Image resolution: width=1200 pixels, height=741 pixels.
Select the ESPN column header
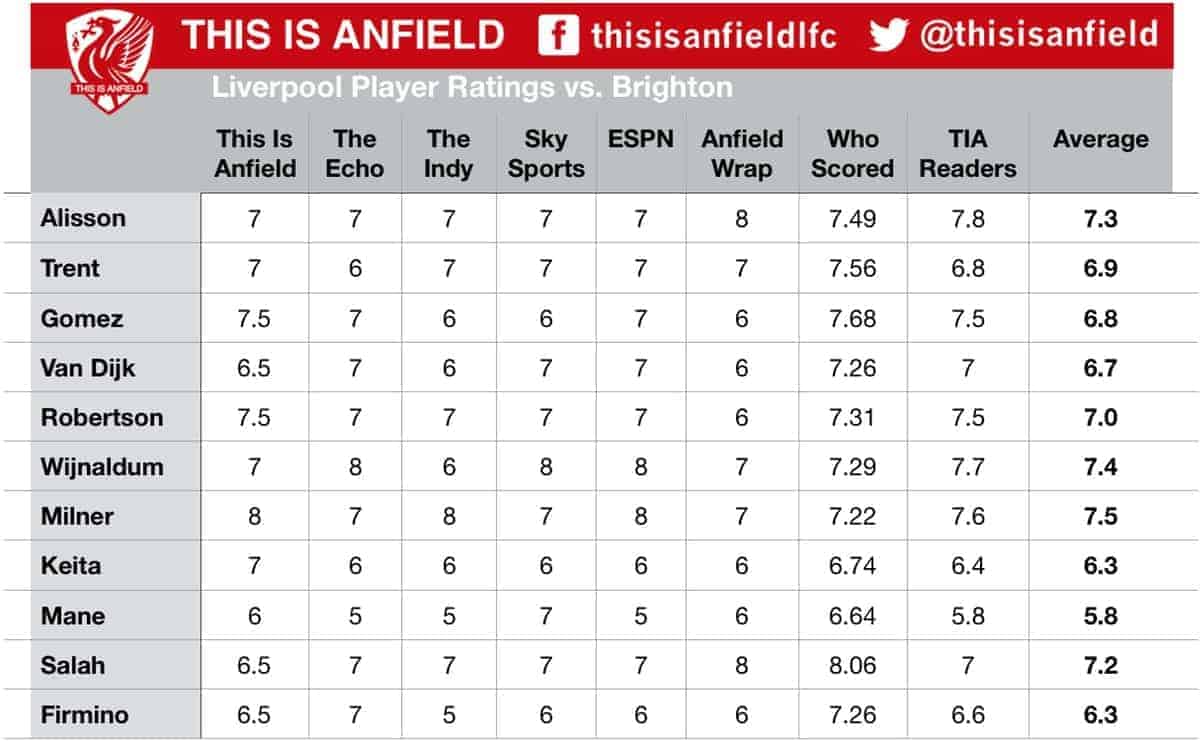point(640,140)
